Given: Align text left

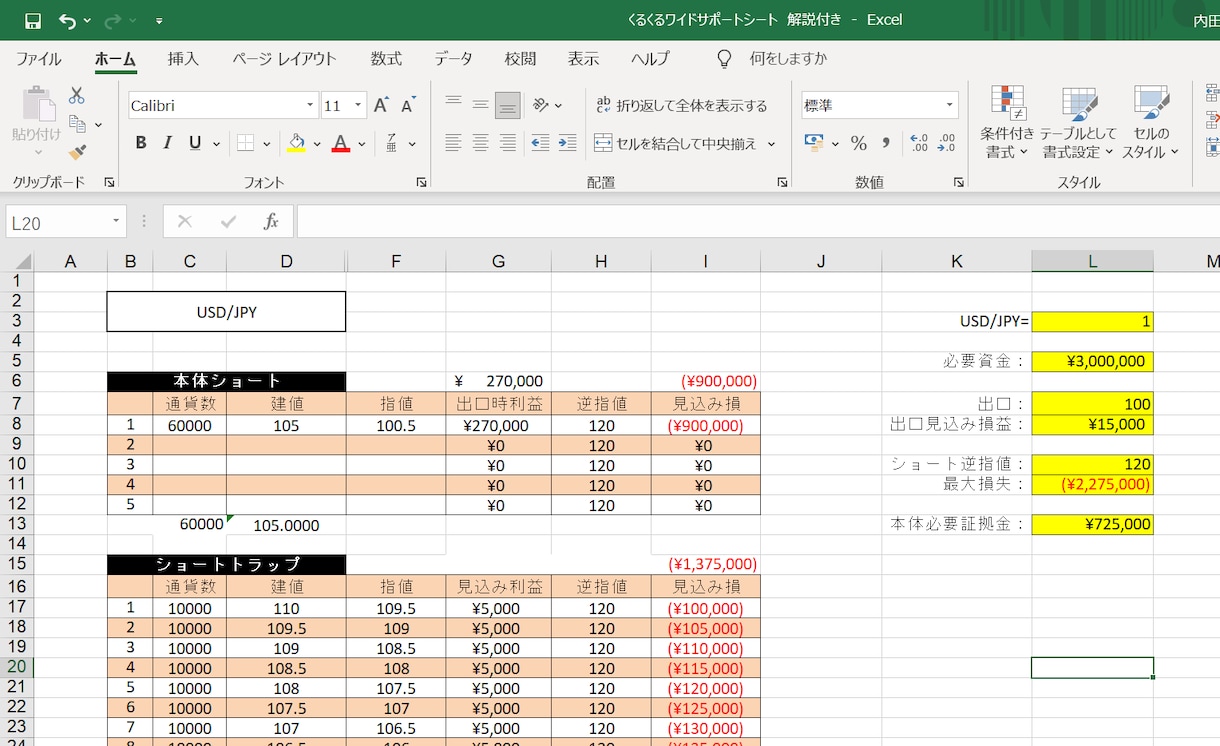Looking at the screenshot, I should pyautogui.click(x=453, y=143).
